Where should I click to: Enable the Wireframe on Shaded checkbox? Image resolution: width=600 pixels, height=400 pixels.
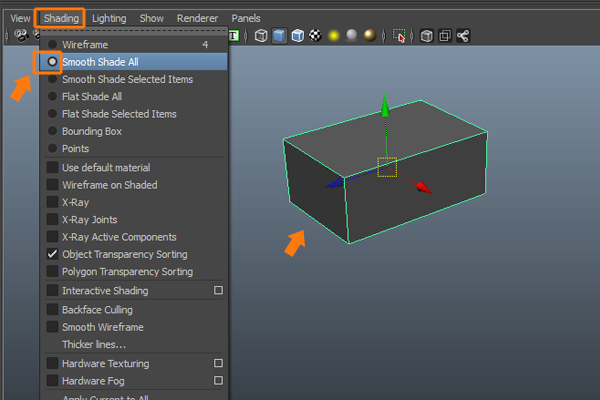point(52,185)
